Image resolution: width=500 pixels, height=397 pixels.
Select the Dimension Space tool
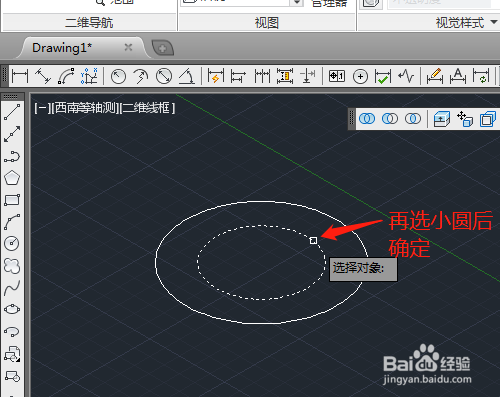tap(285, 76)
